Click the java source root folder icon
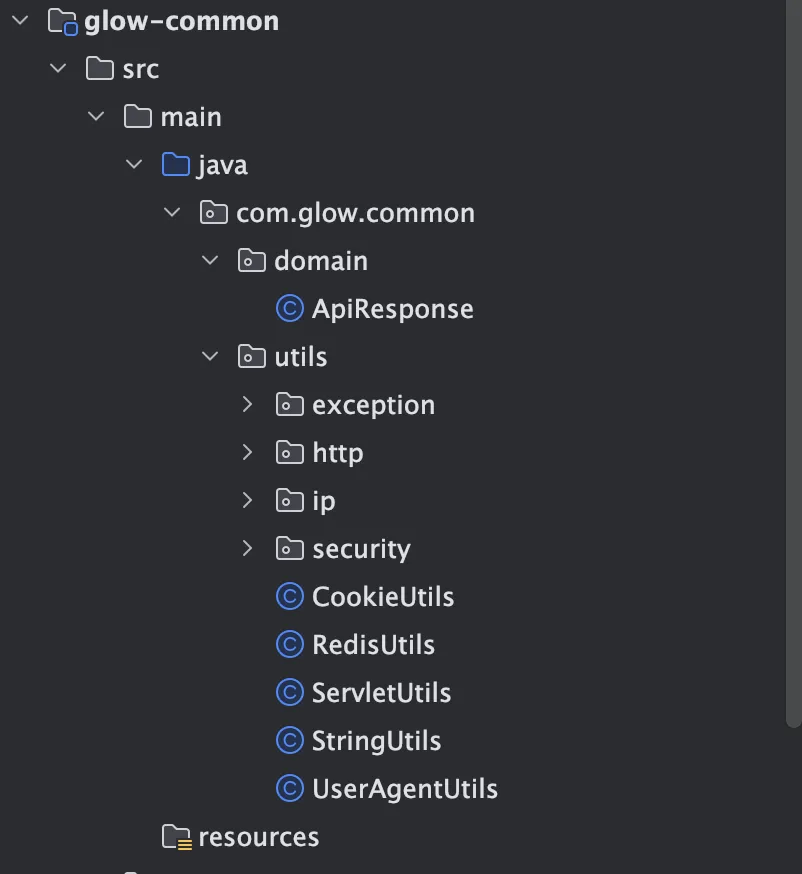802x874 pixels. (175, 165)
